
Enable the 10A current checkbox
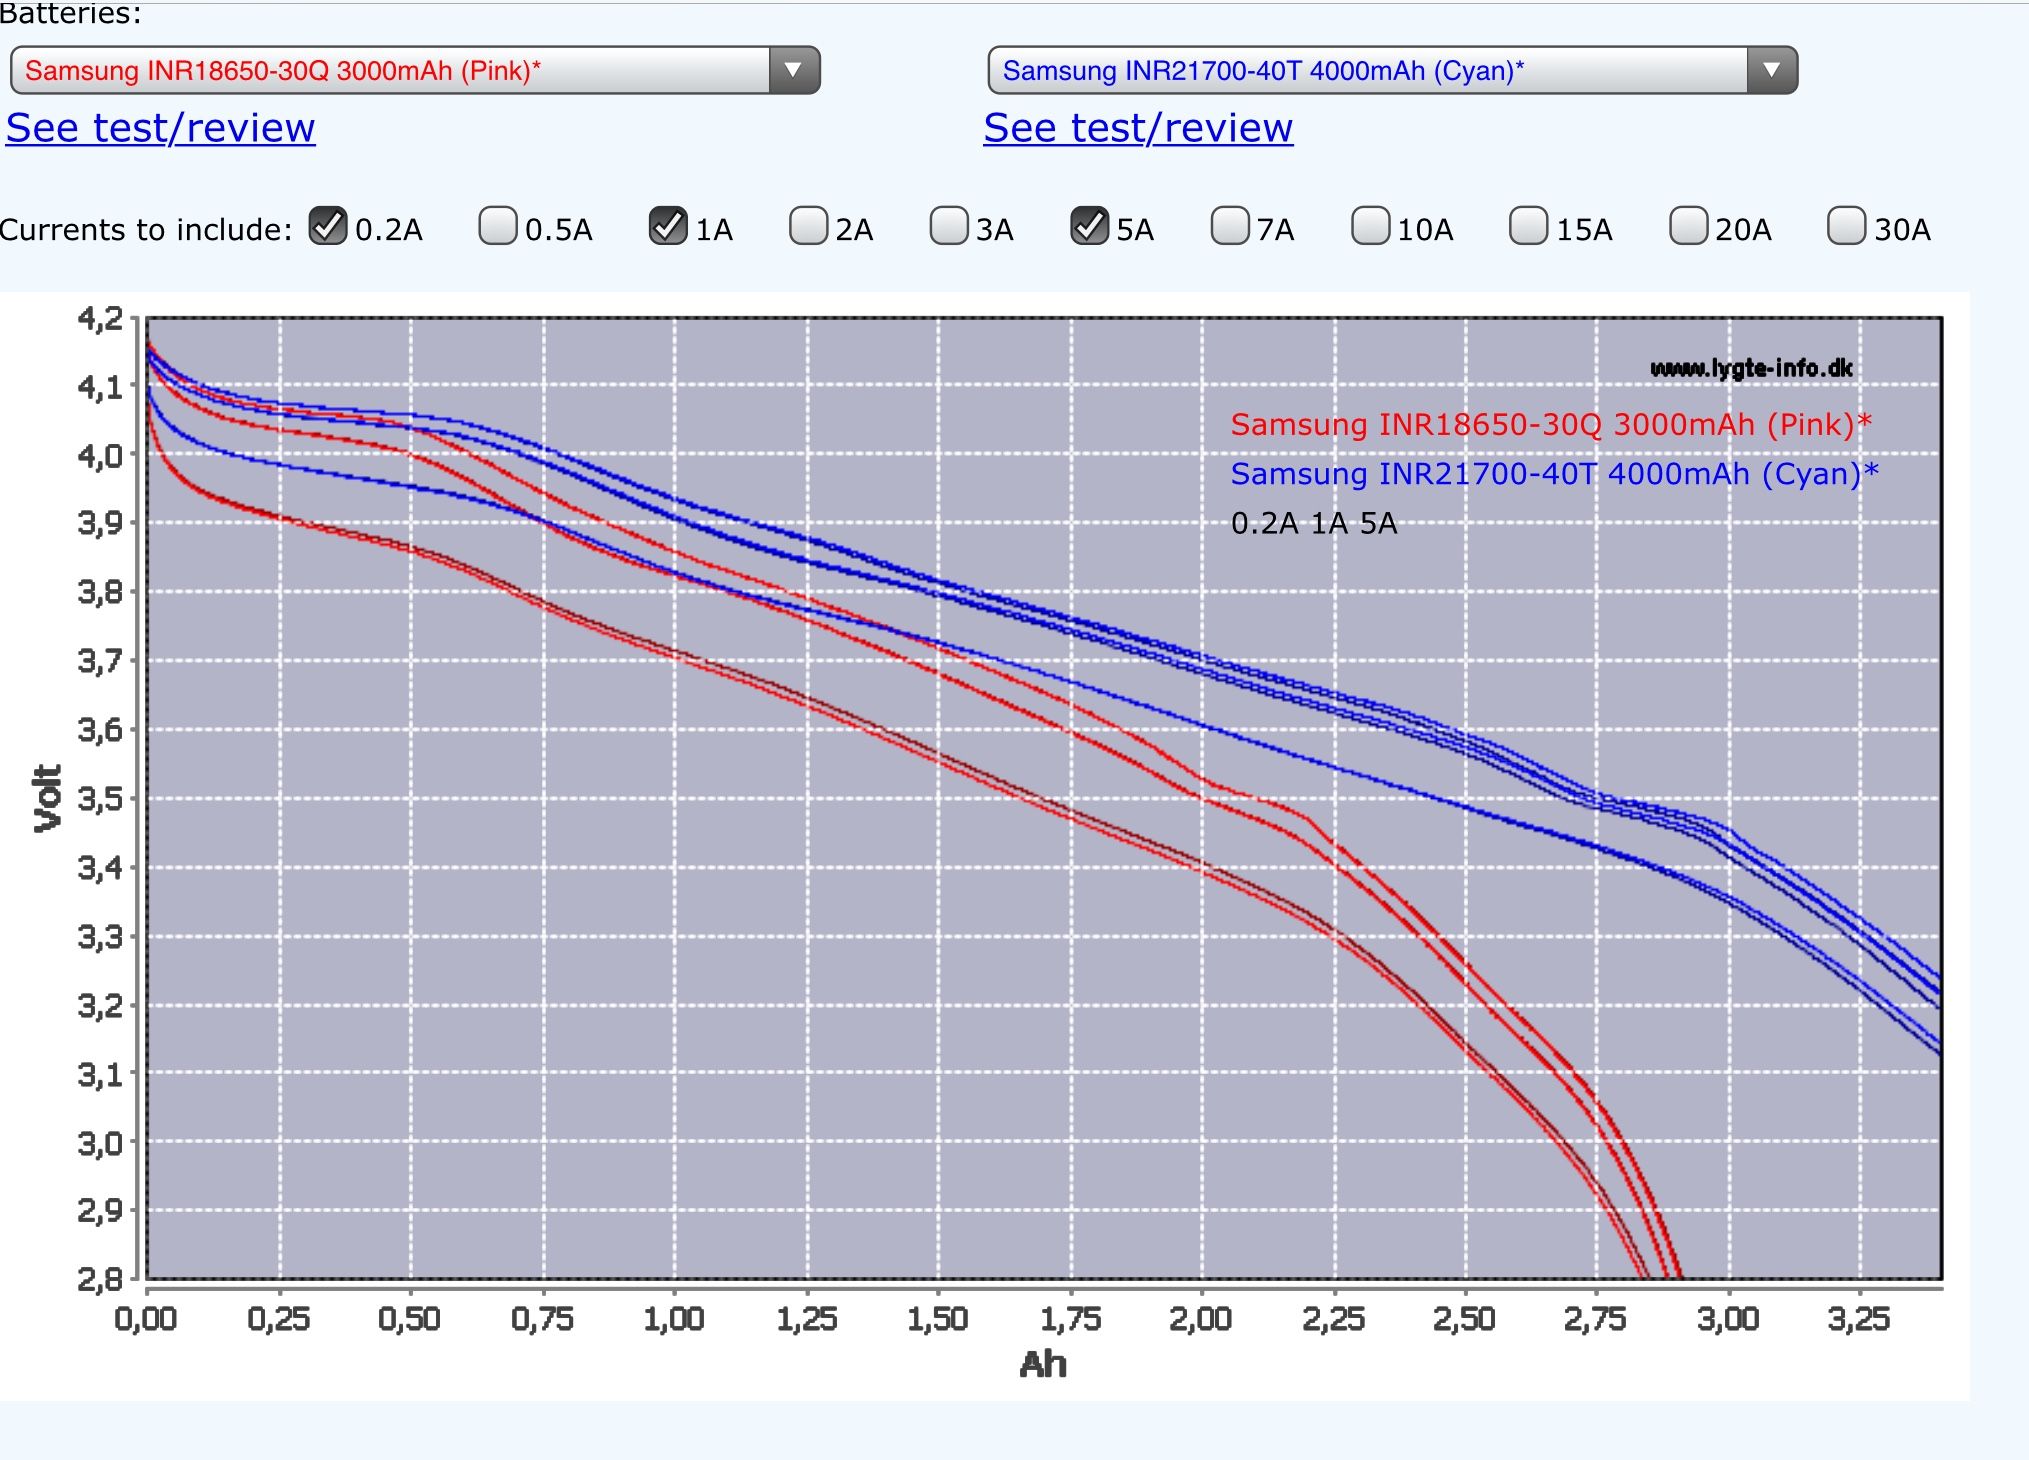(1370, 226)
